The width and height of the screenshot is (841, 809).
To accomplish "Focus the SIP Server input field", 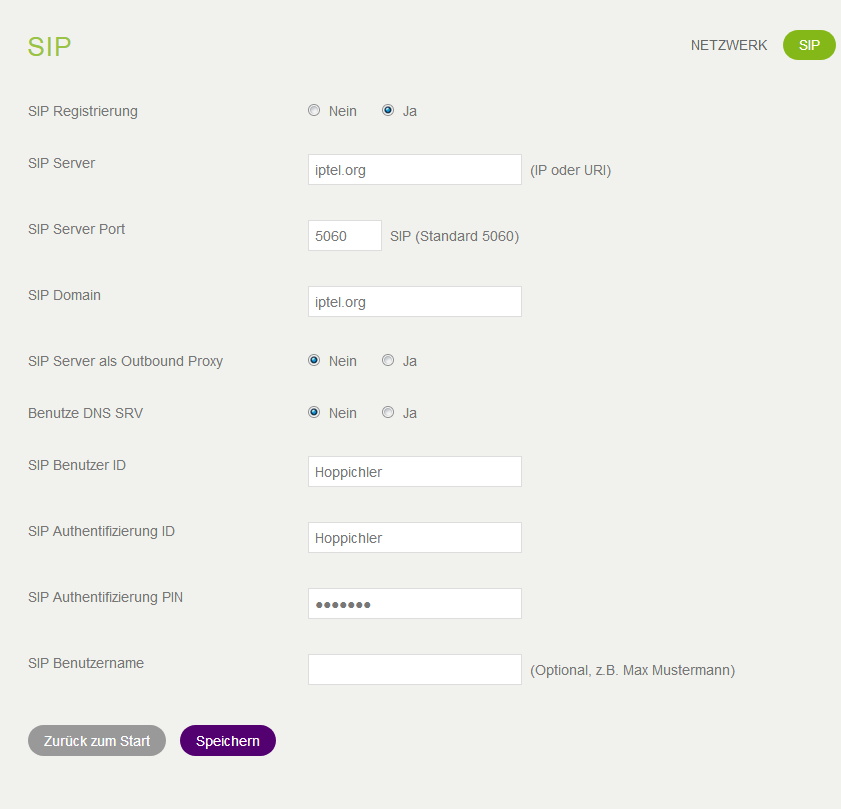I will coord(415,170).
